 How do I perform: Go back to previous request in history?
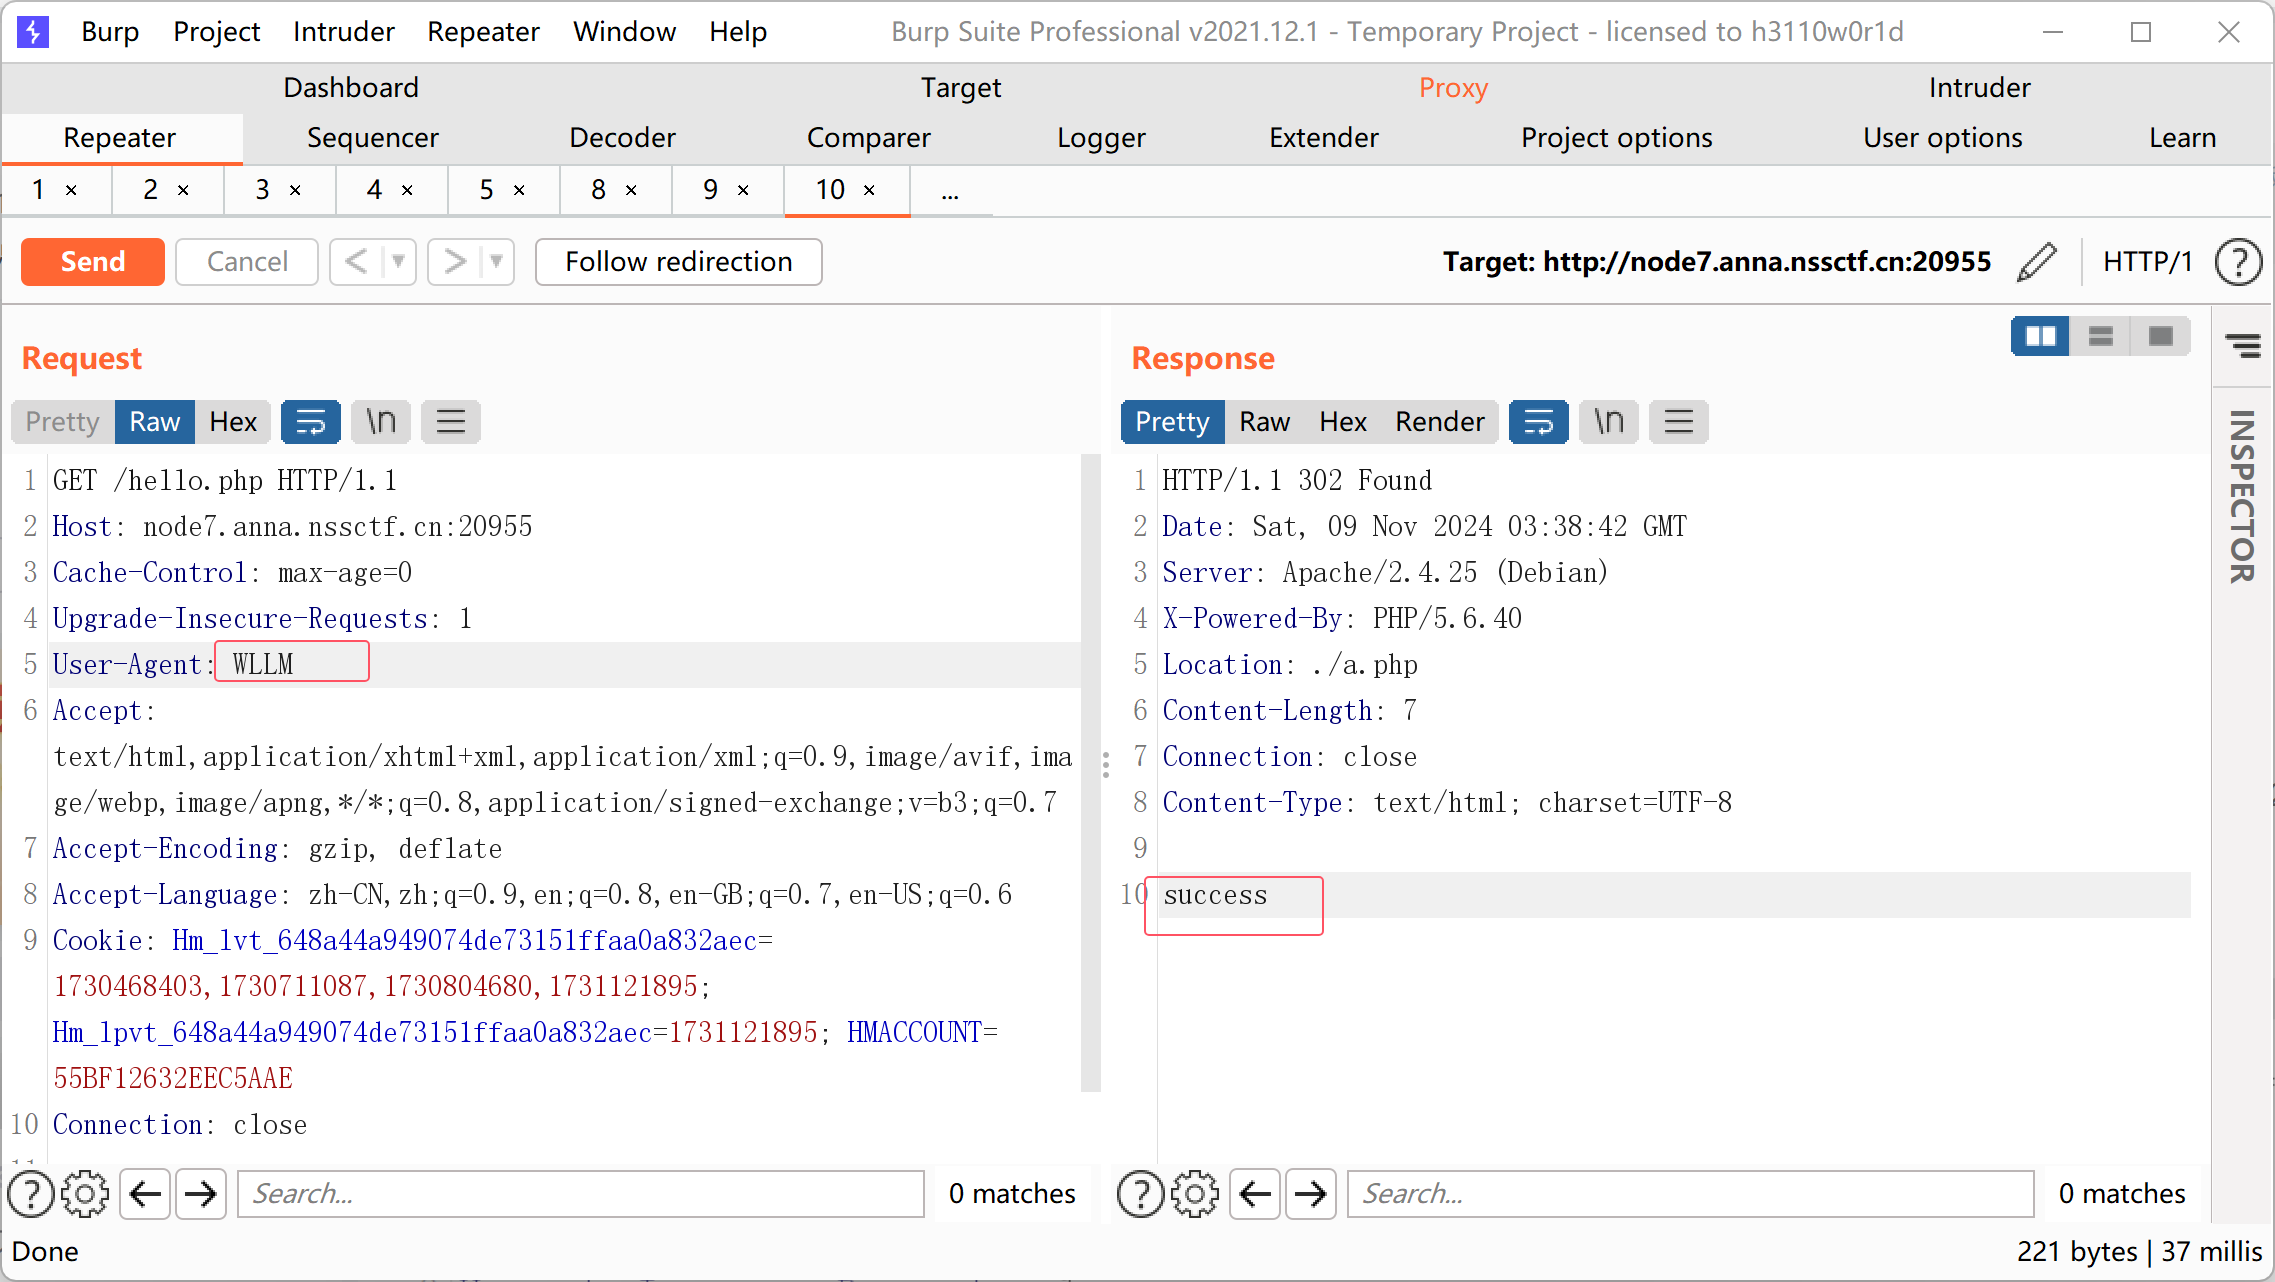pyautogui.click(x=356, y=262)
